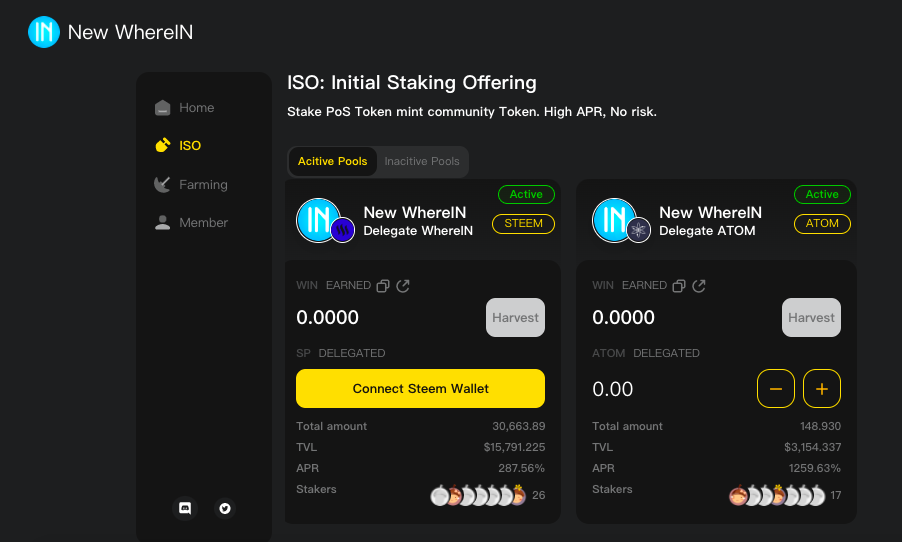This screenshot has width=902, height=542.
Task: Switch to the Inacitive Pools tab
Action: coord(422,161)
